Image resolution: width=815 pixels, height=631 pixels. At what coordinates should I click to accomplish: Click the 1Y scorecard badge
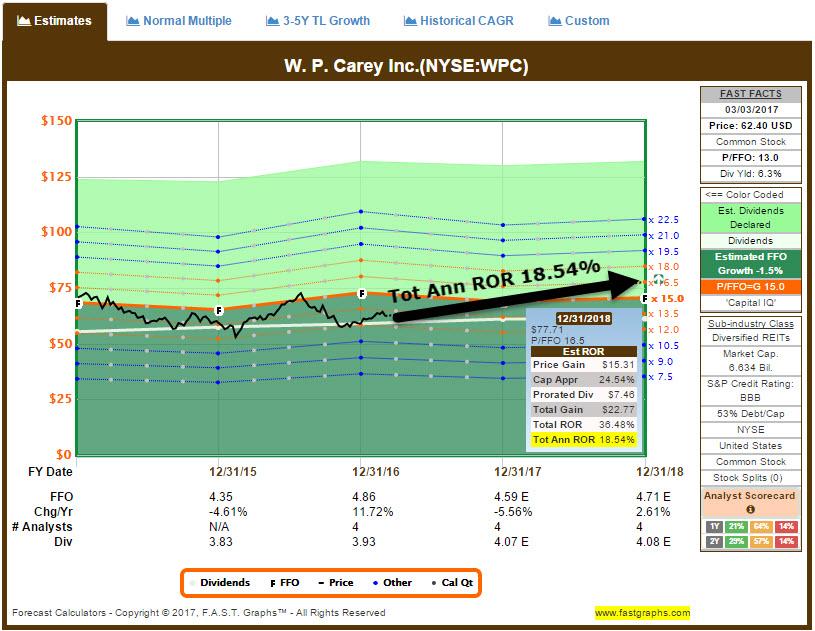[x=715, y=526]
